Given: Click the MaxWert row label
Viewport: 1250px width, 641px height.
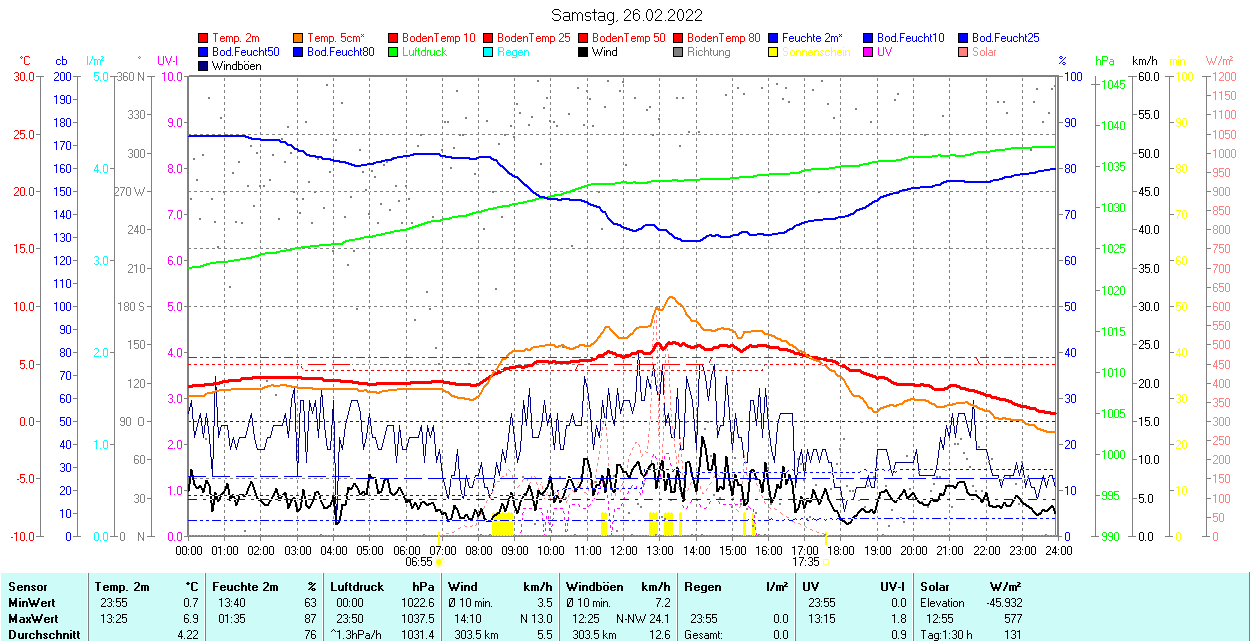Looking at the screenshot, I should pos(32,619).
